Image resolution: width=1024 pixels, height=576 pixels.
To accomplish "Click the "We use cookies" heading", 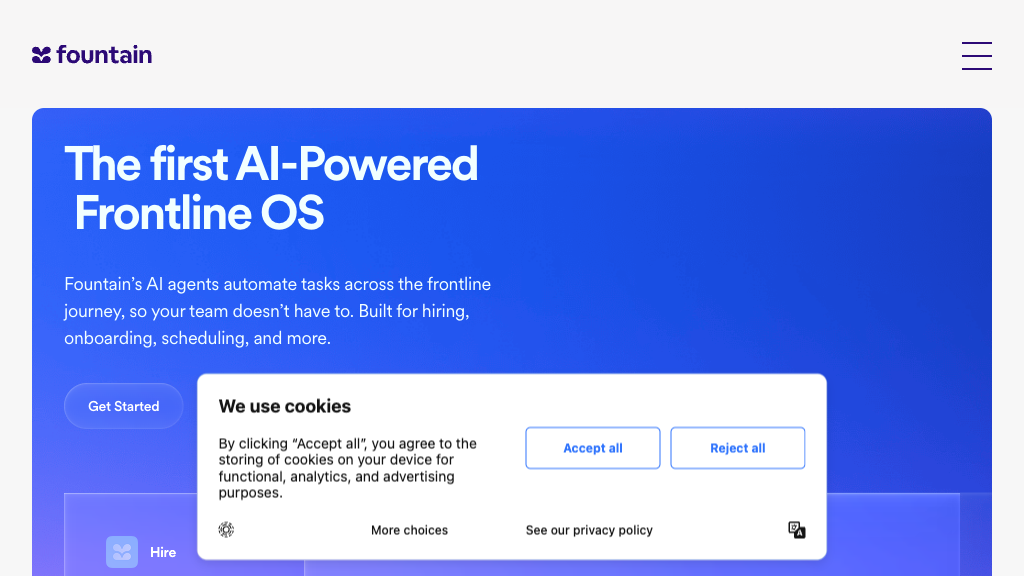I will point(285,406).
